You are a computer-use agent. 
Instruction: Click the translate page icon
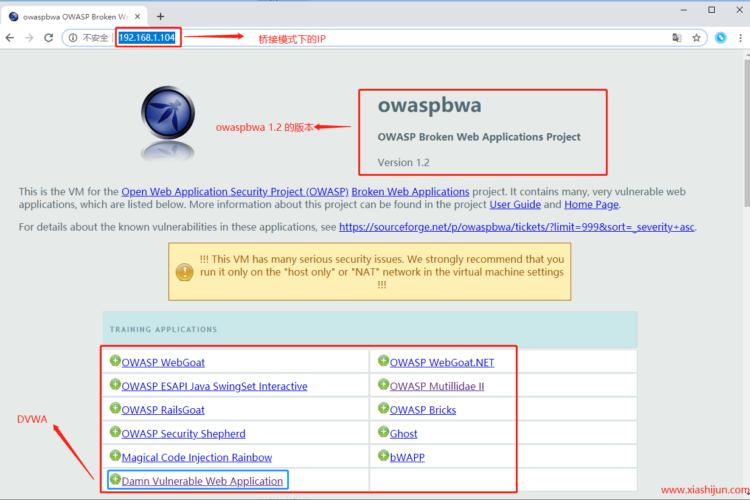(x=676, y=38)
